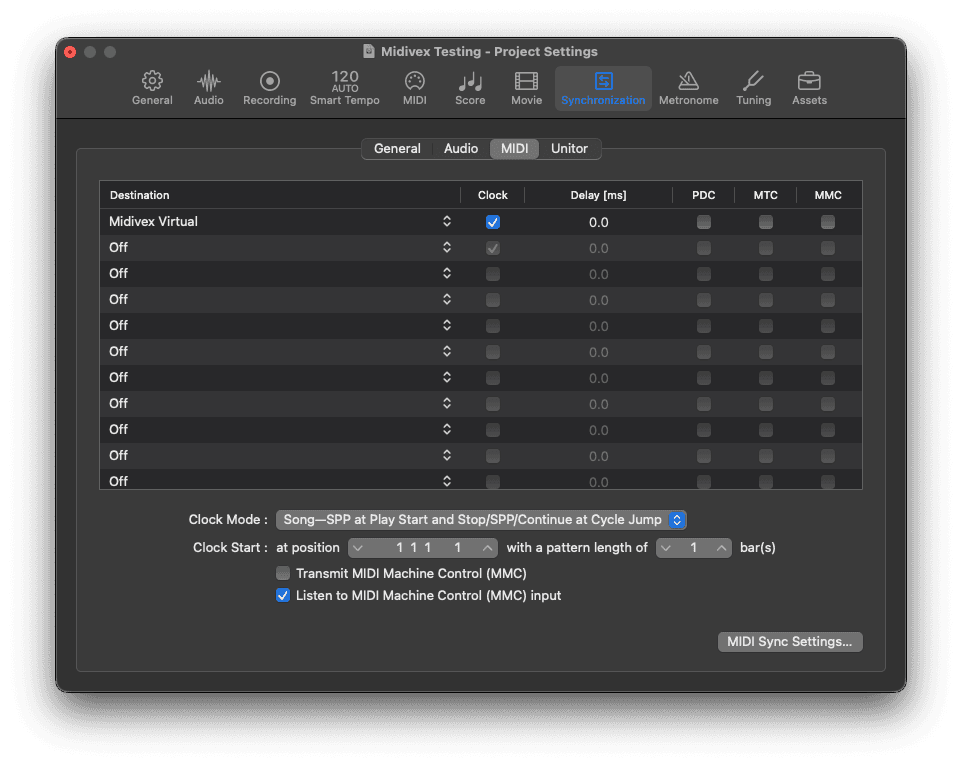Click the PDC column header

pyautogui.click(x=704, y=195)
